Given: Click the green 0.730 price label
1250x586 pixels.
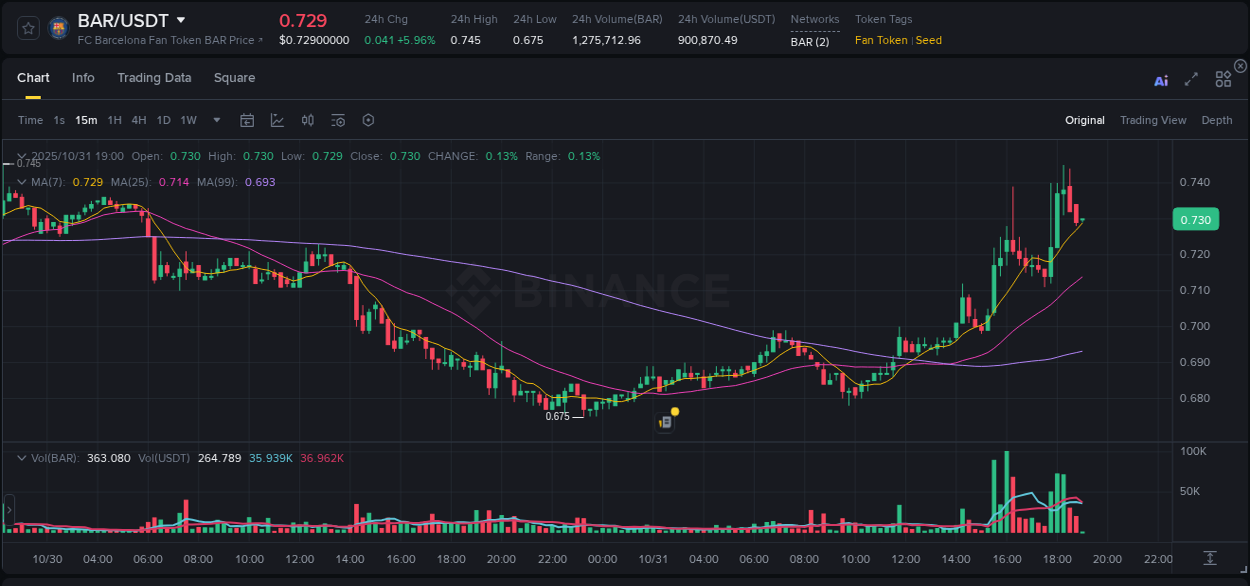Looking at the screenshot, I should [x=1195, y=219].
